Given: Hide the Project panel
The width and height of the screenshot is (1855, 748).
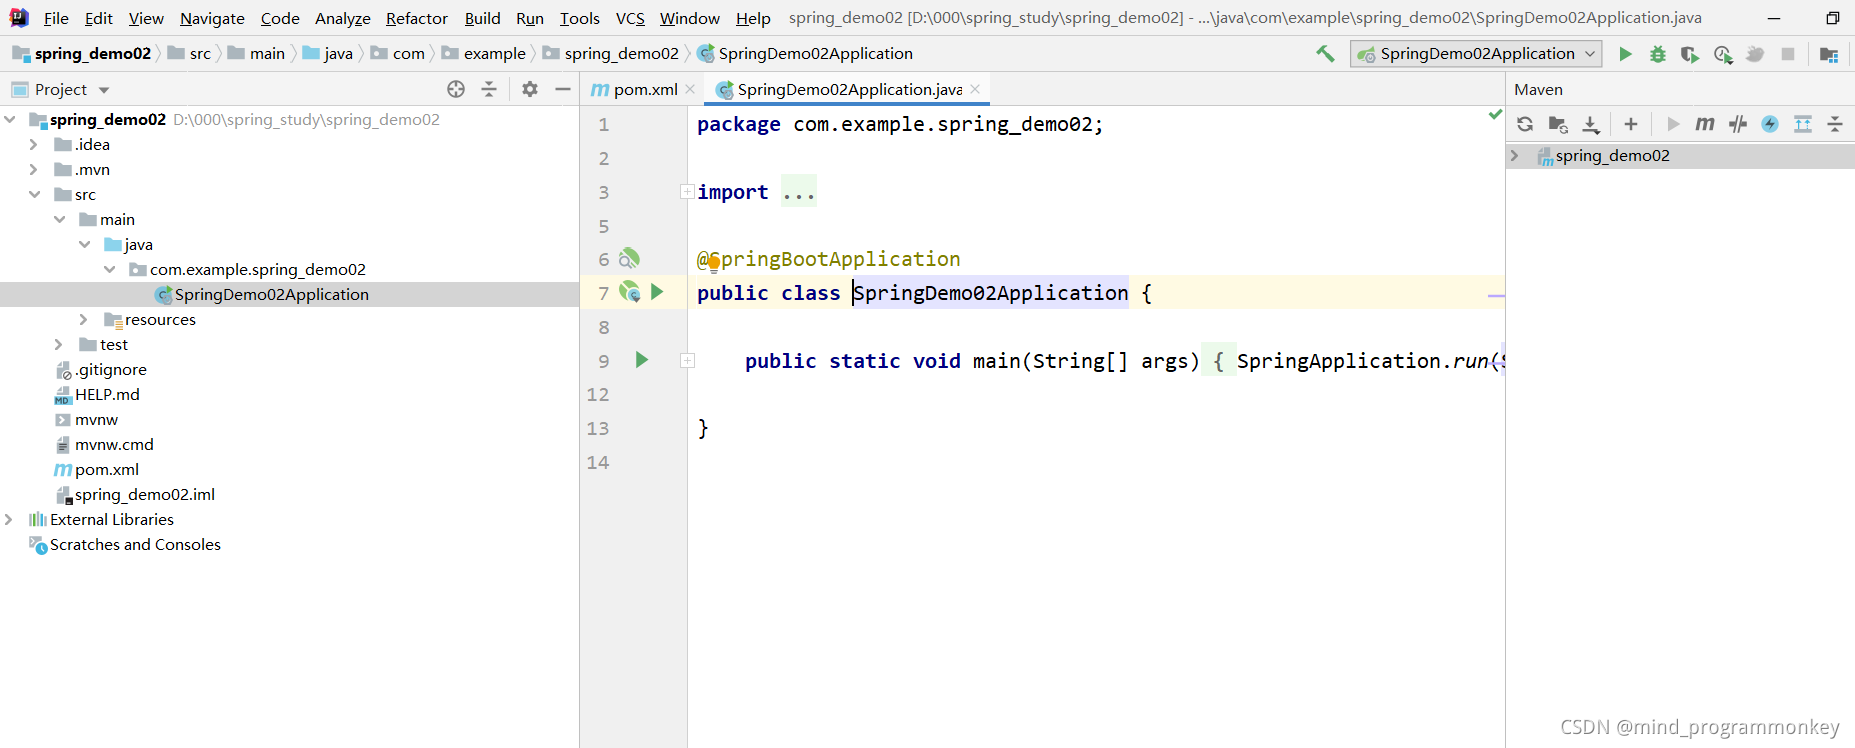Looking at the screenshot, I should 563,89.
